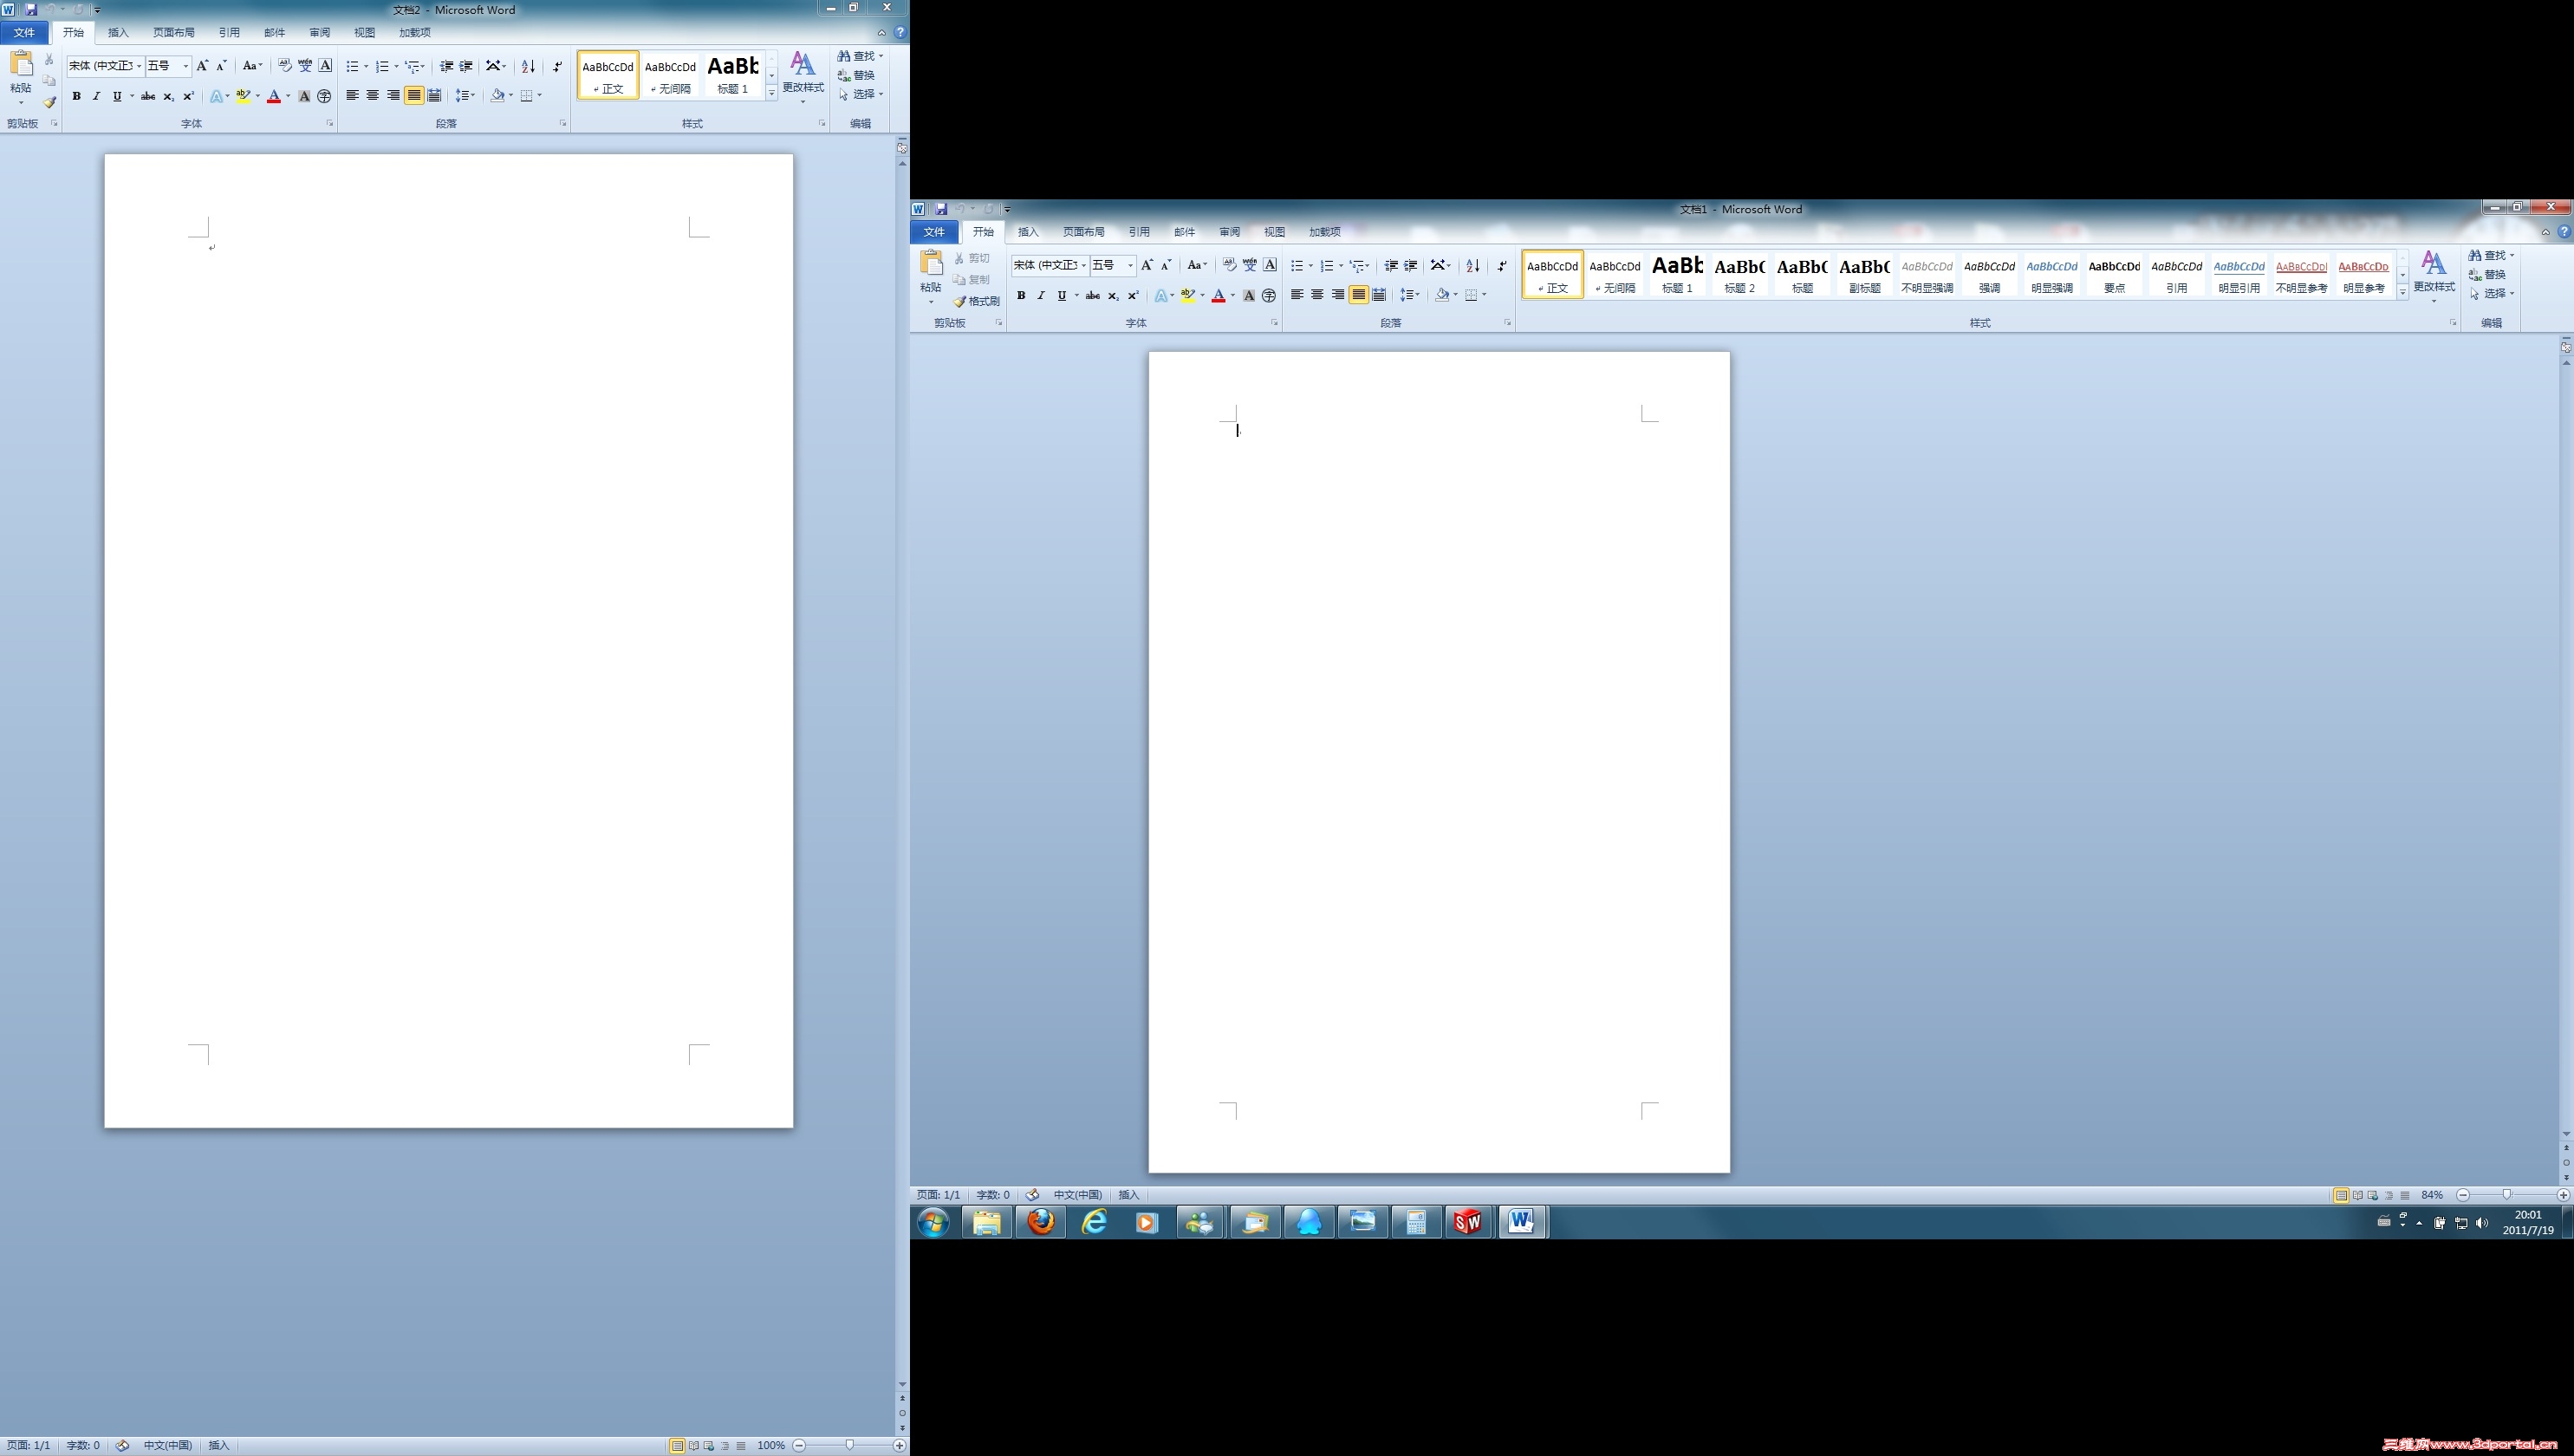Image resolution: width=2574 pixels, height=1456 pixels.
Task: Click strikethrough icon in 文档2 ribbon
Action: [x=148, y=96]
